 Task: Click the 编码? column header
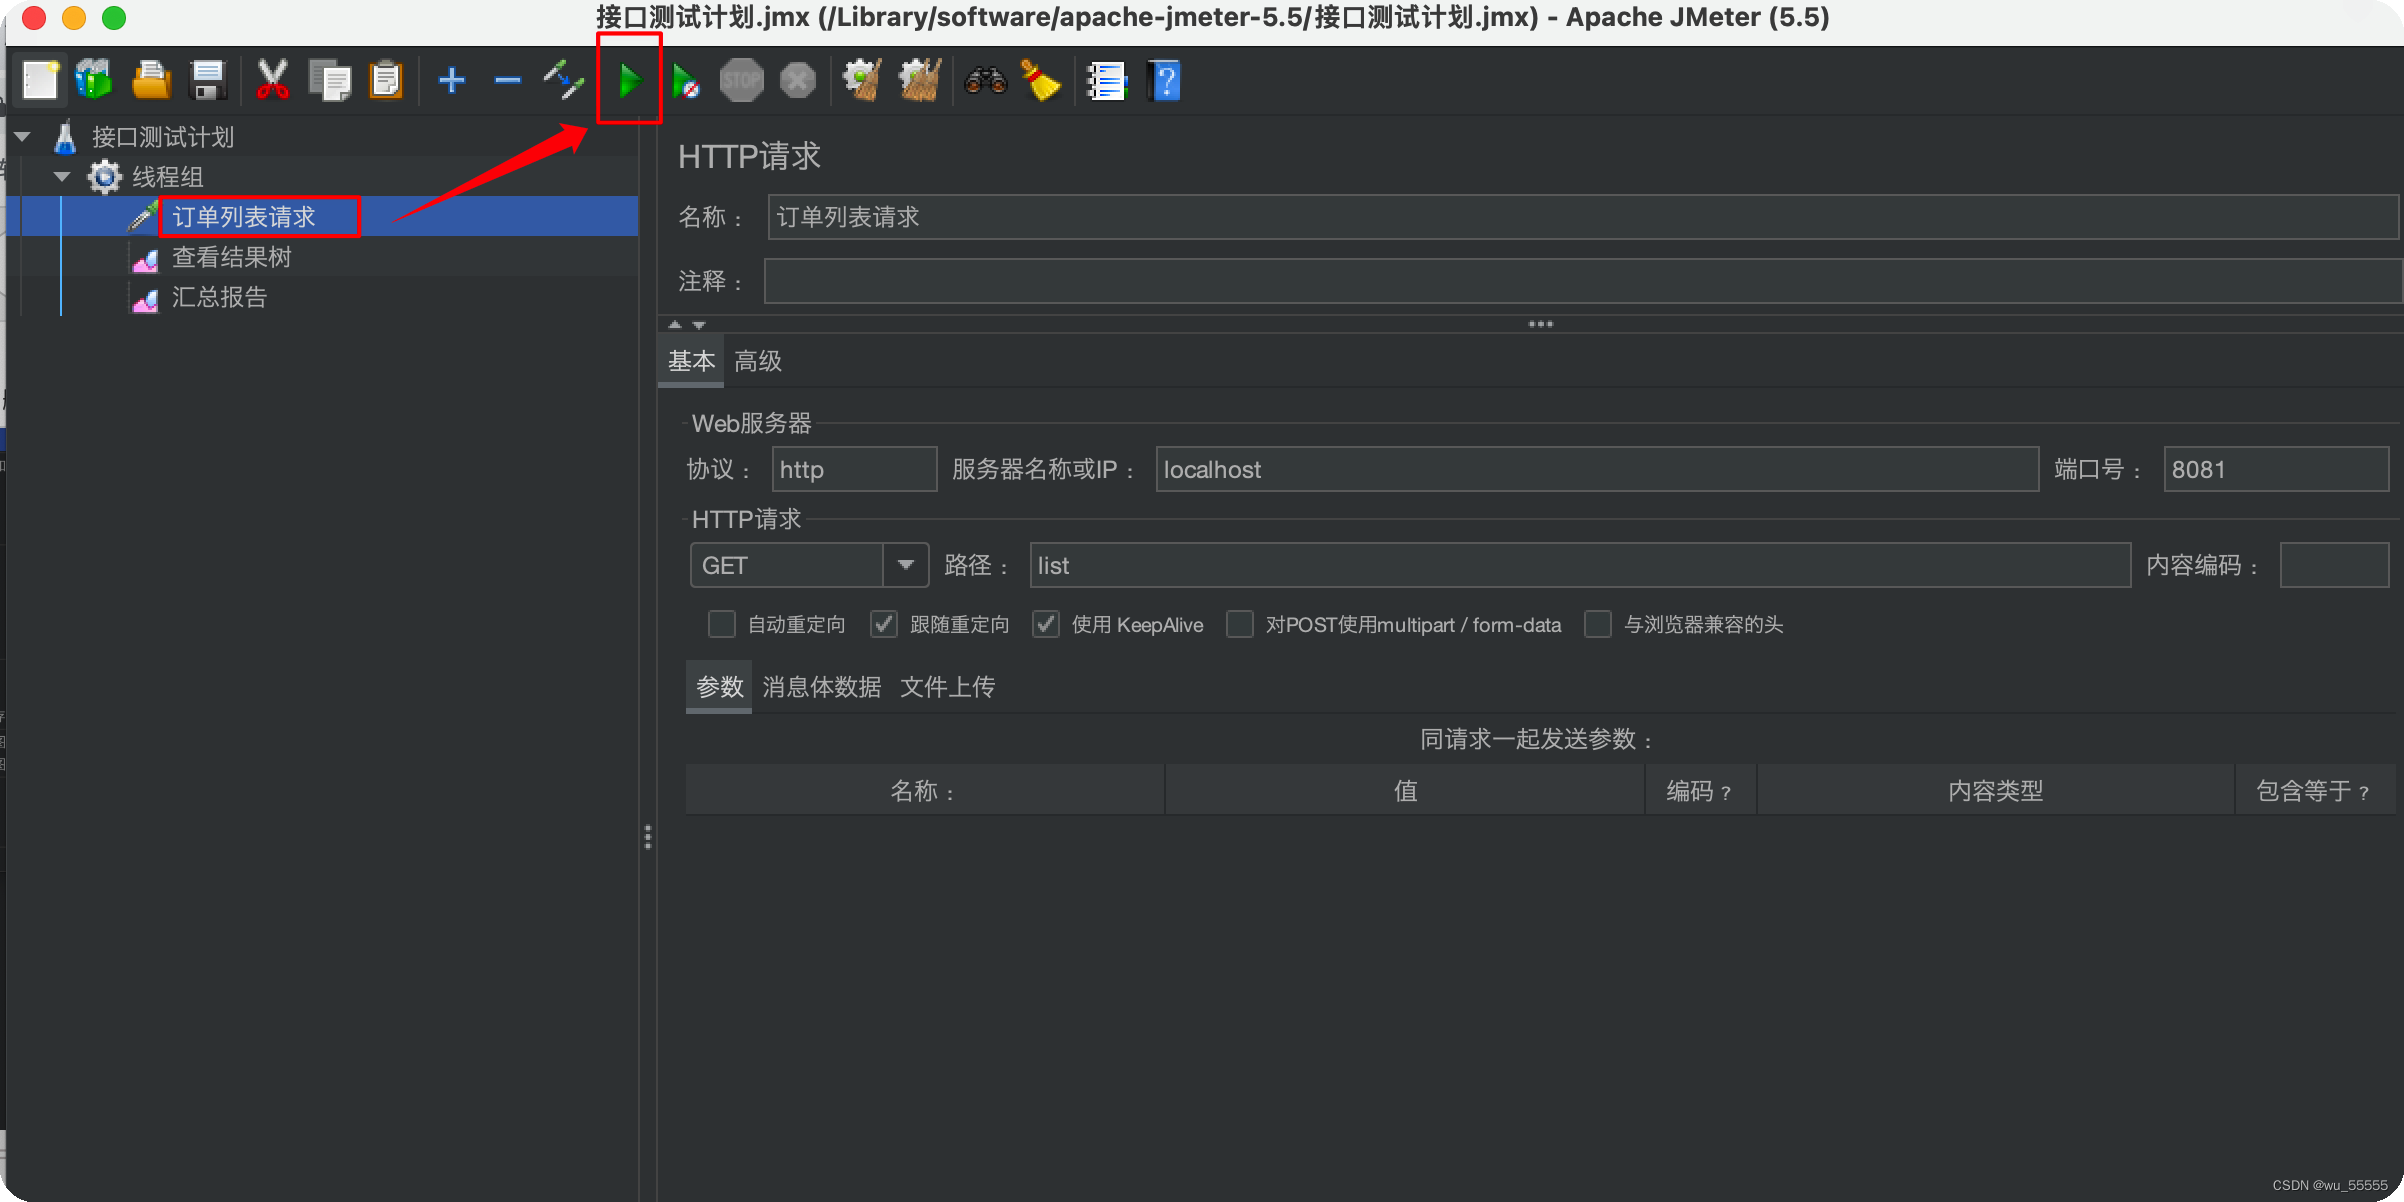coord(1700,791)
